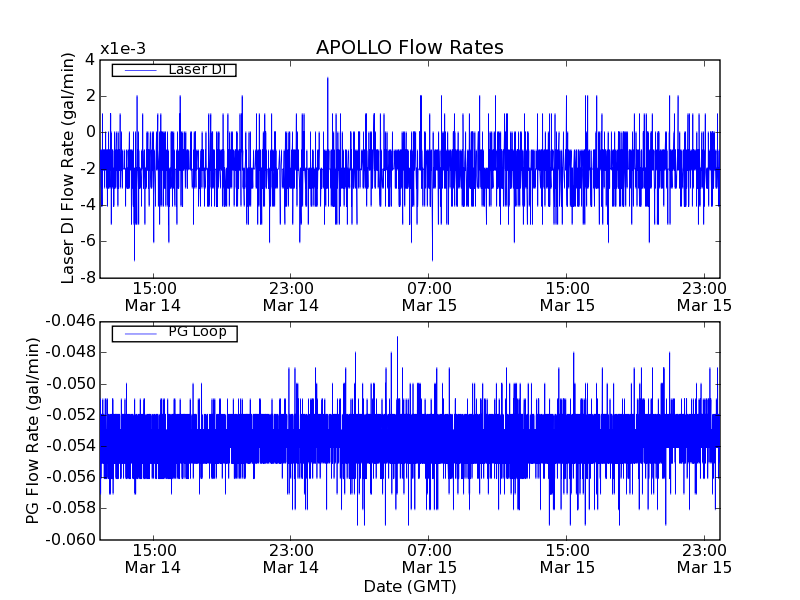Viewport: 800px width, 600px height.
Task: Click the blue line sample in PG Loop legend
Action: pos(137,333)
